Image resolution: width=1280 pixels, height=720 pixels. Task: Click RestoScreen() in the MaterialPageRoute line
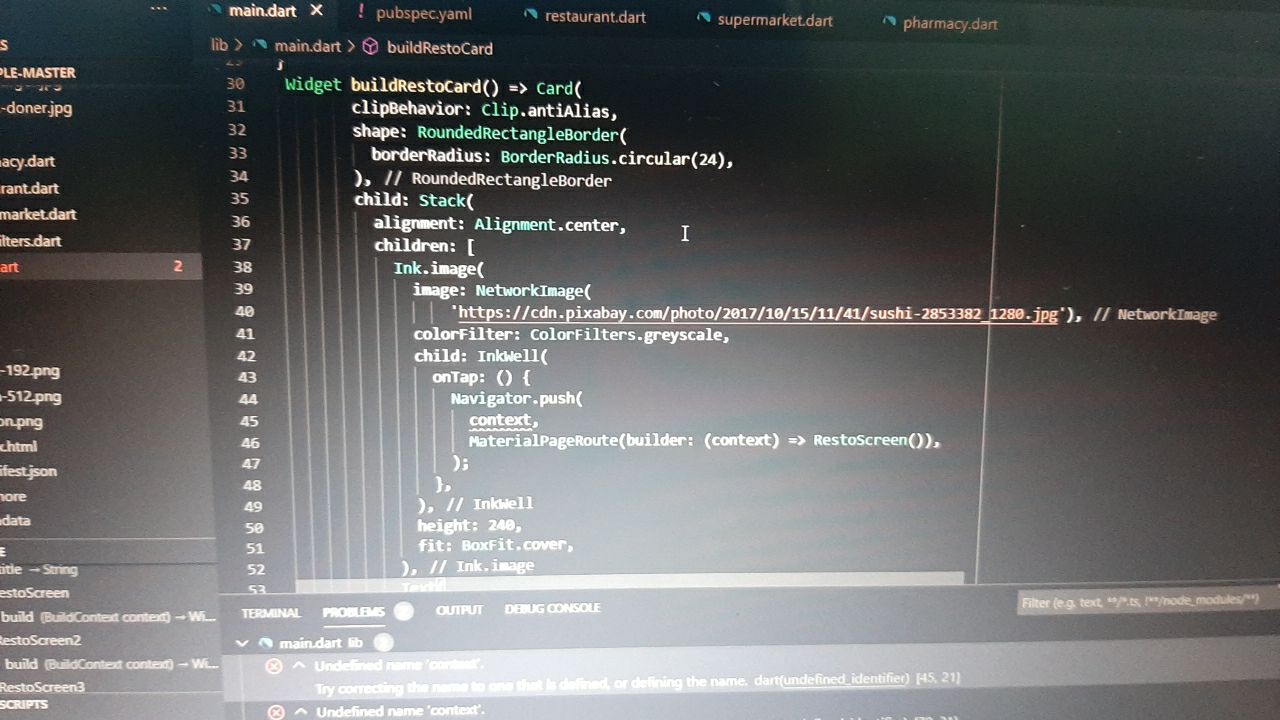pos(871,440)
